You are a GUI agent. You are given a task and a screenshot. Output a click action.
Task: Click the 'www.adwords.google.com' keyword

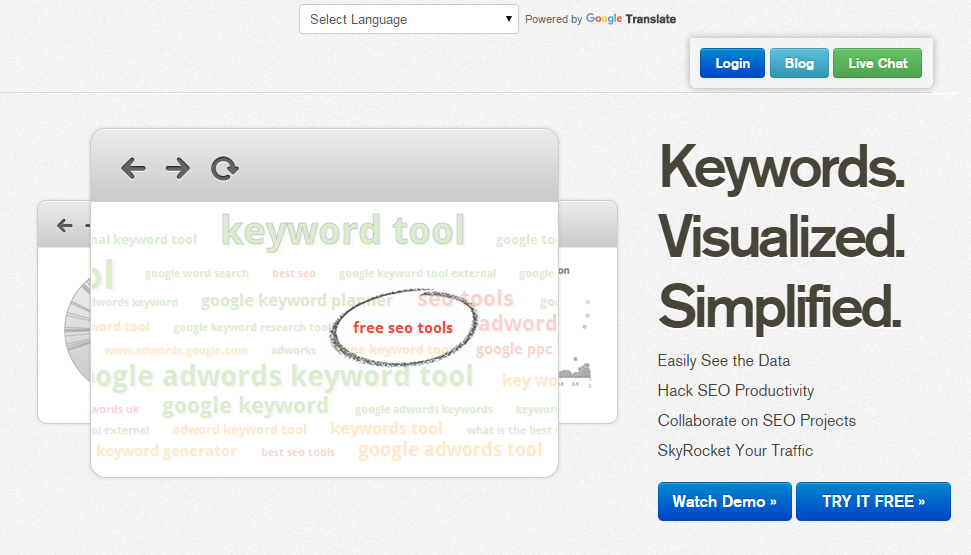tap(176, 351)
